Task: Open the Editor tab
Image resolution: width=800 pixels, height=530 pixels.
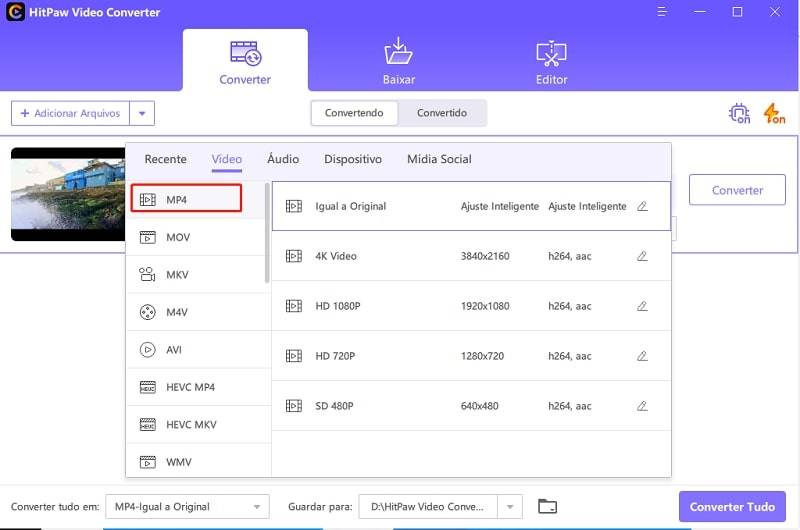Action: [551, 61]
